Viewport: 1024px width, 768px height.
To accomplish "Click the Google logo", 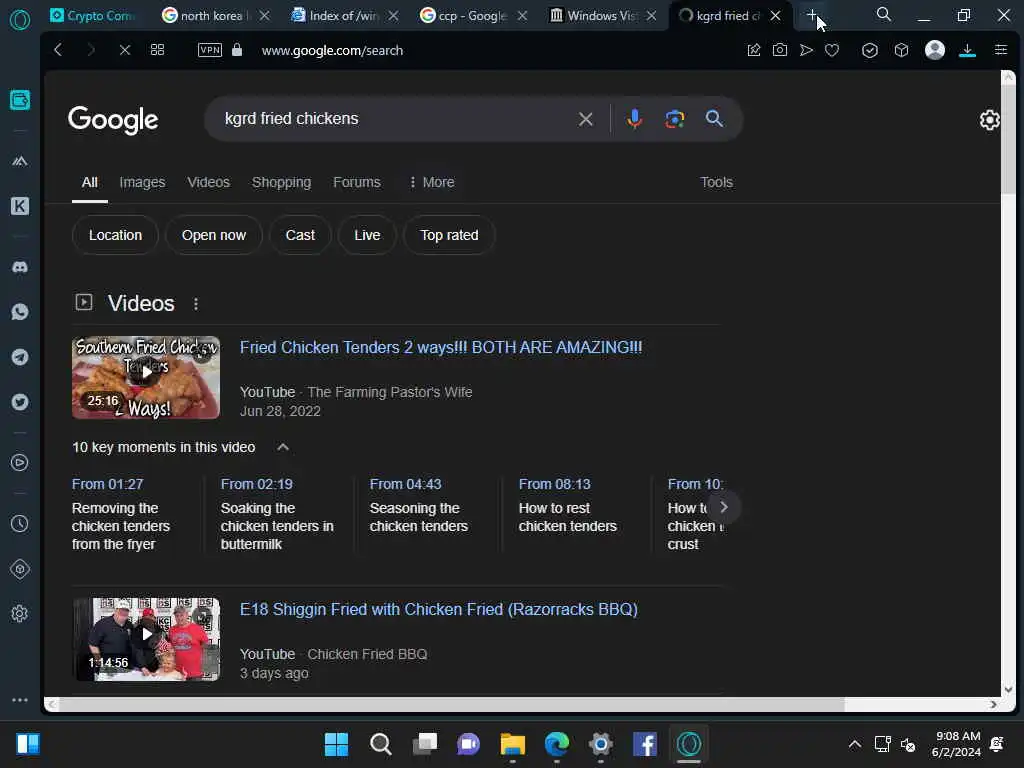I will (x=113, y=120).
